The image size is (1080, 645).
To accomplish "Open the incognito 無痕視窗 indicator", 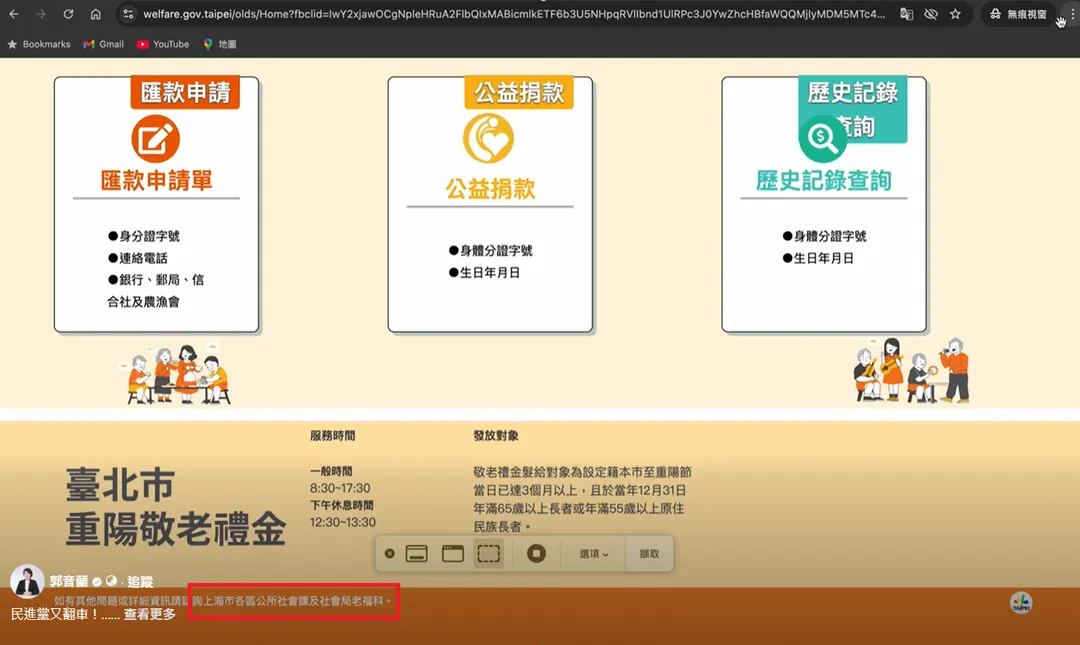I will click(1018, 14).
